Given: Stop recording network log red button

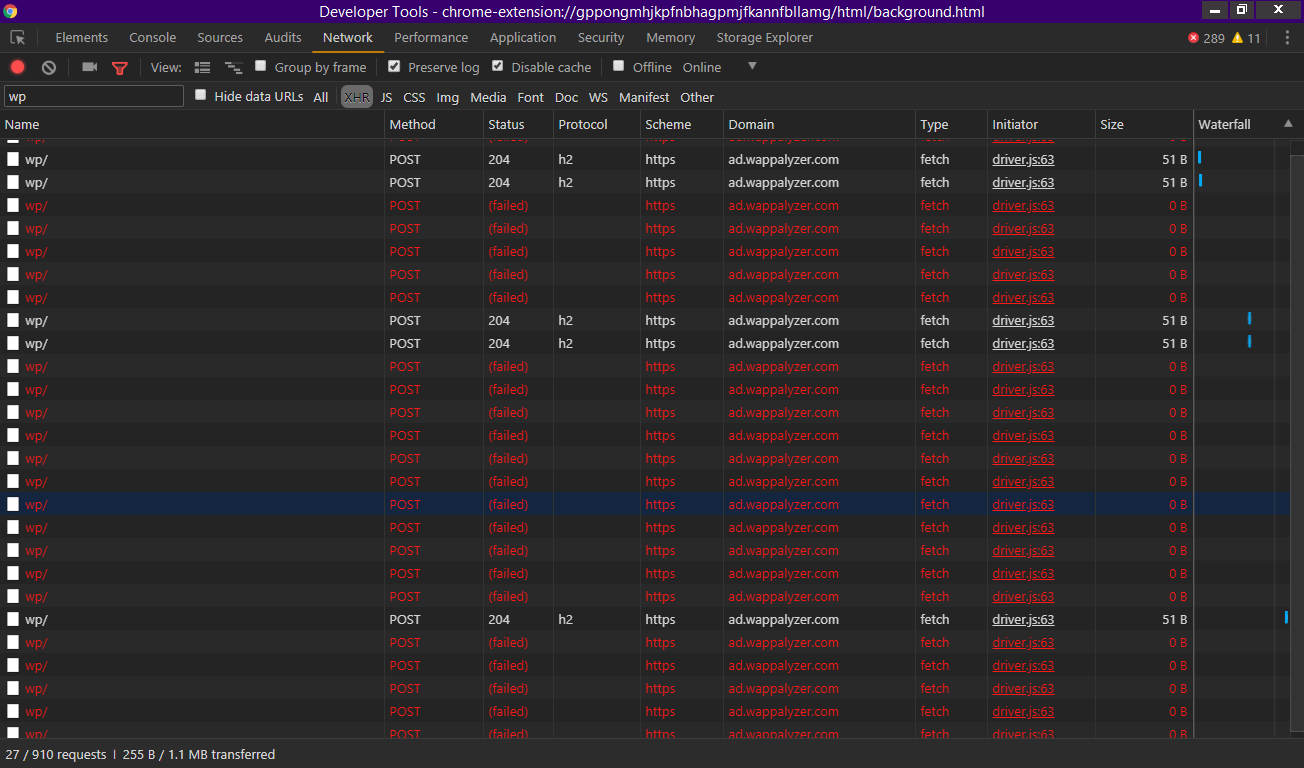Looking at the screenshot, I should click(x=17, y=67).
